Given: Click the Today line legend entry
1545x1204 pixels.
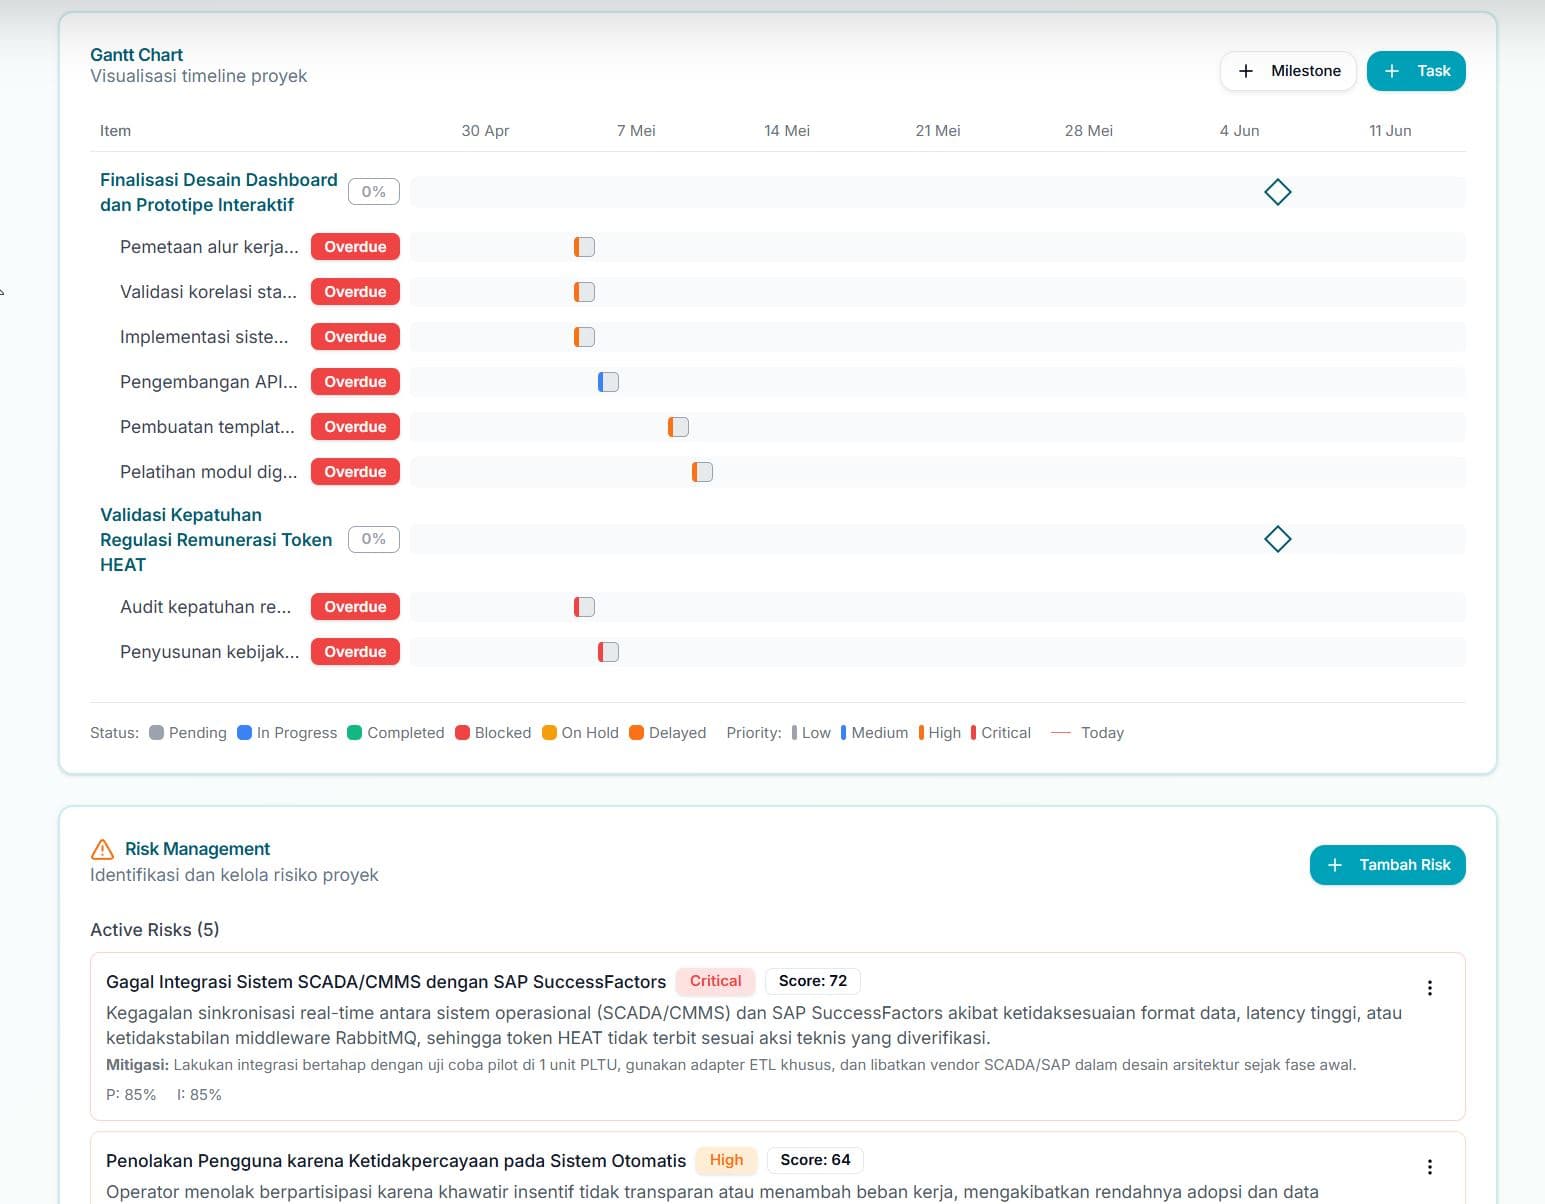Looking at the screenshot, I should (x=1087, y=733).
